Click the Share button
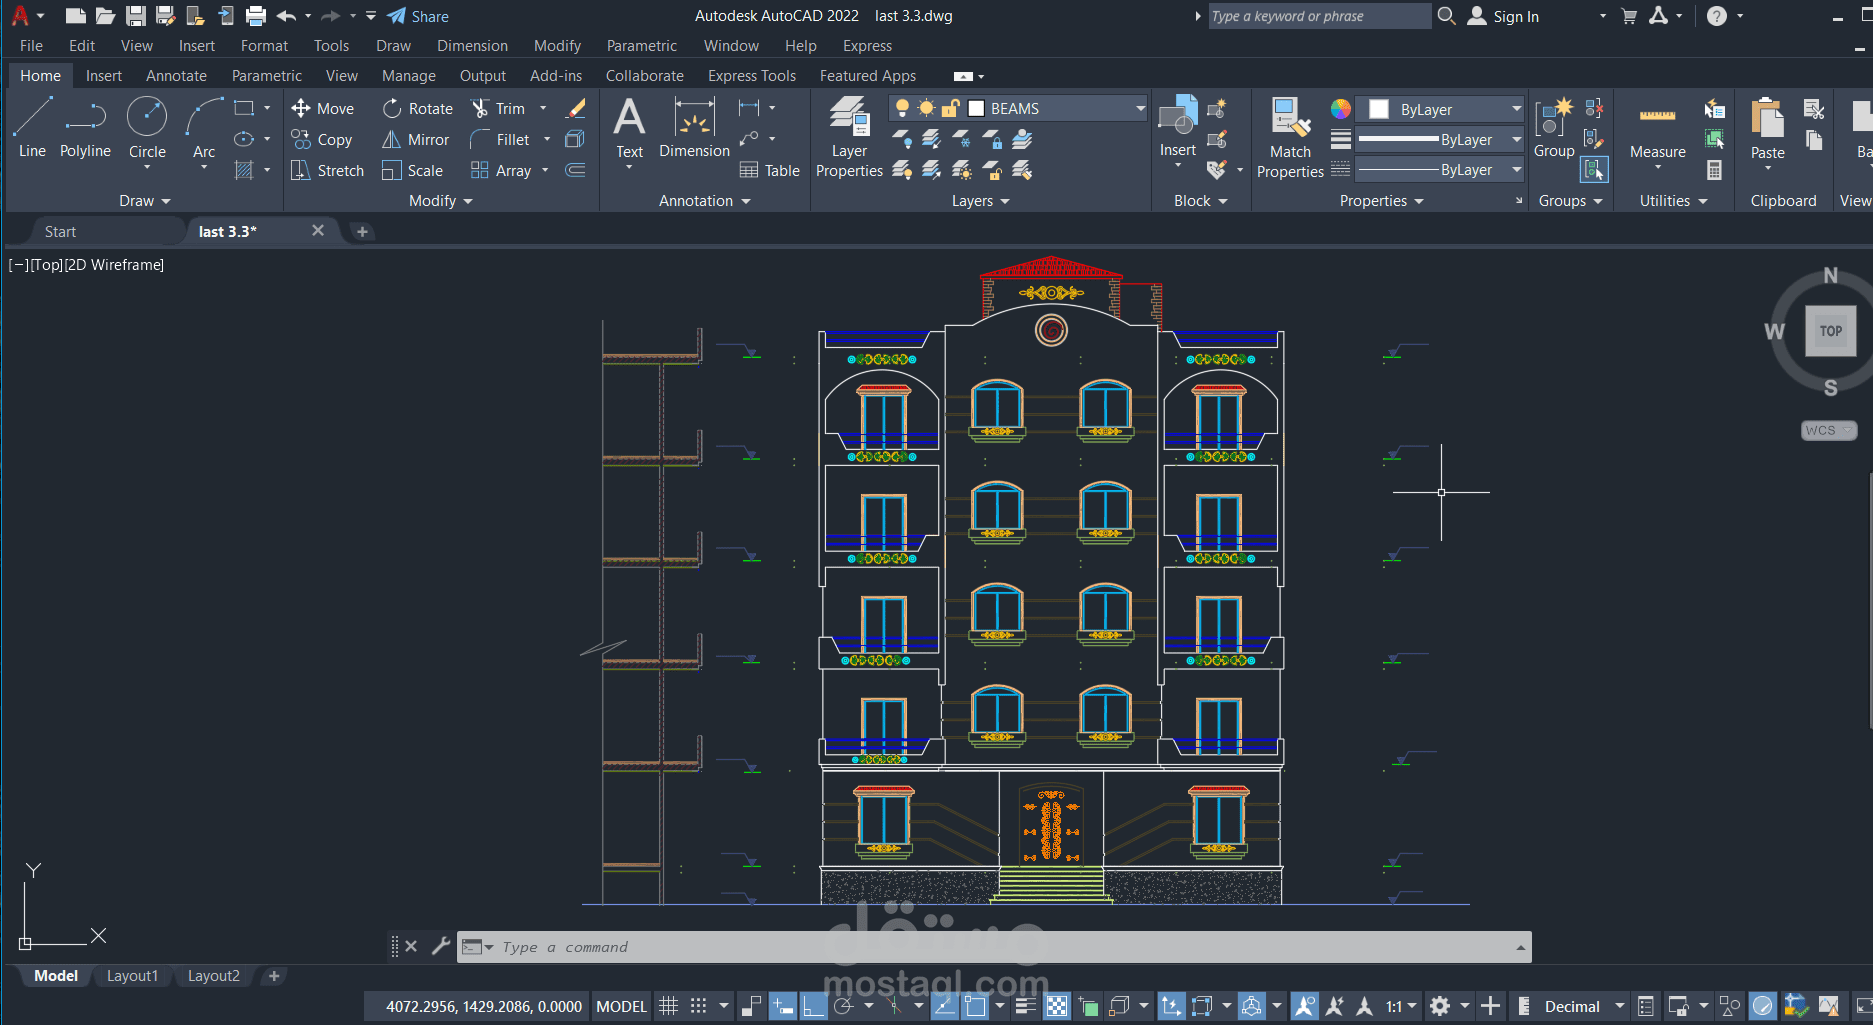Viewport: 1873px width, 1025px height. click(418, 16)
